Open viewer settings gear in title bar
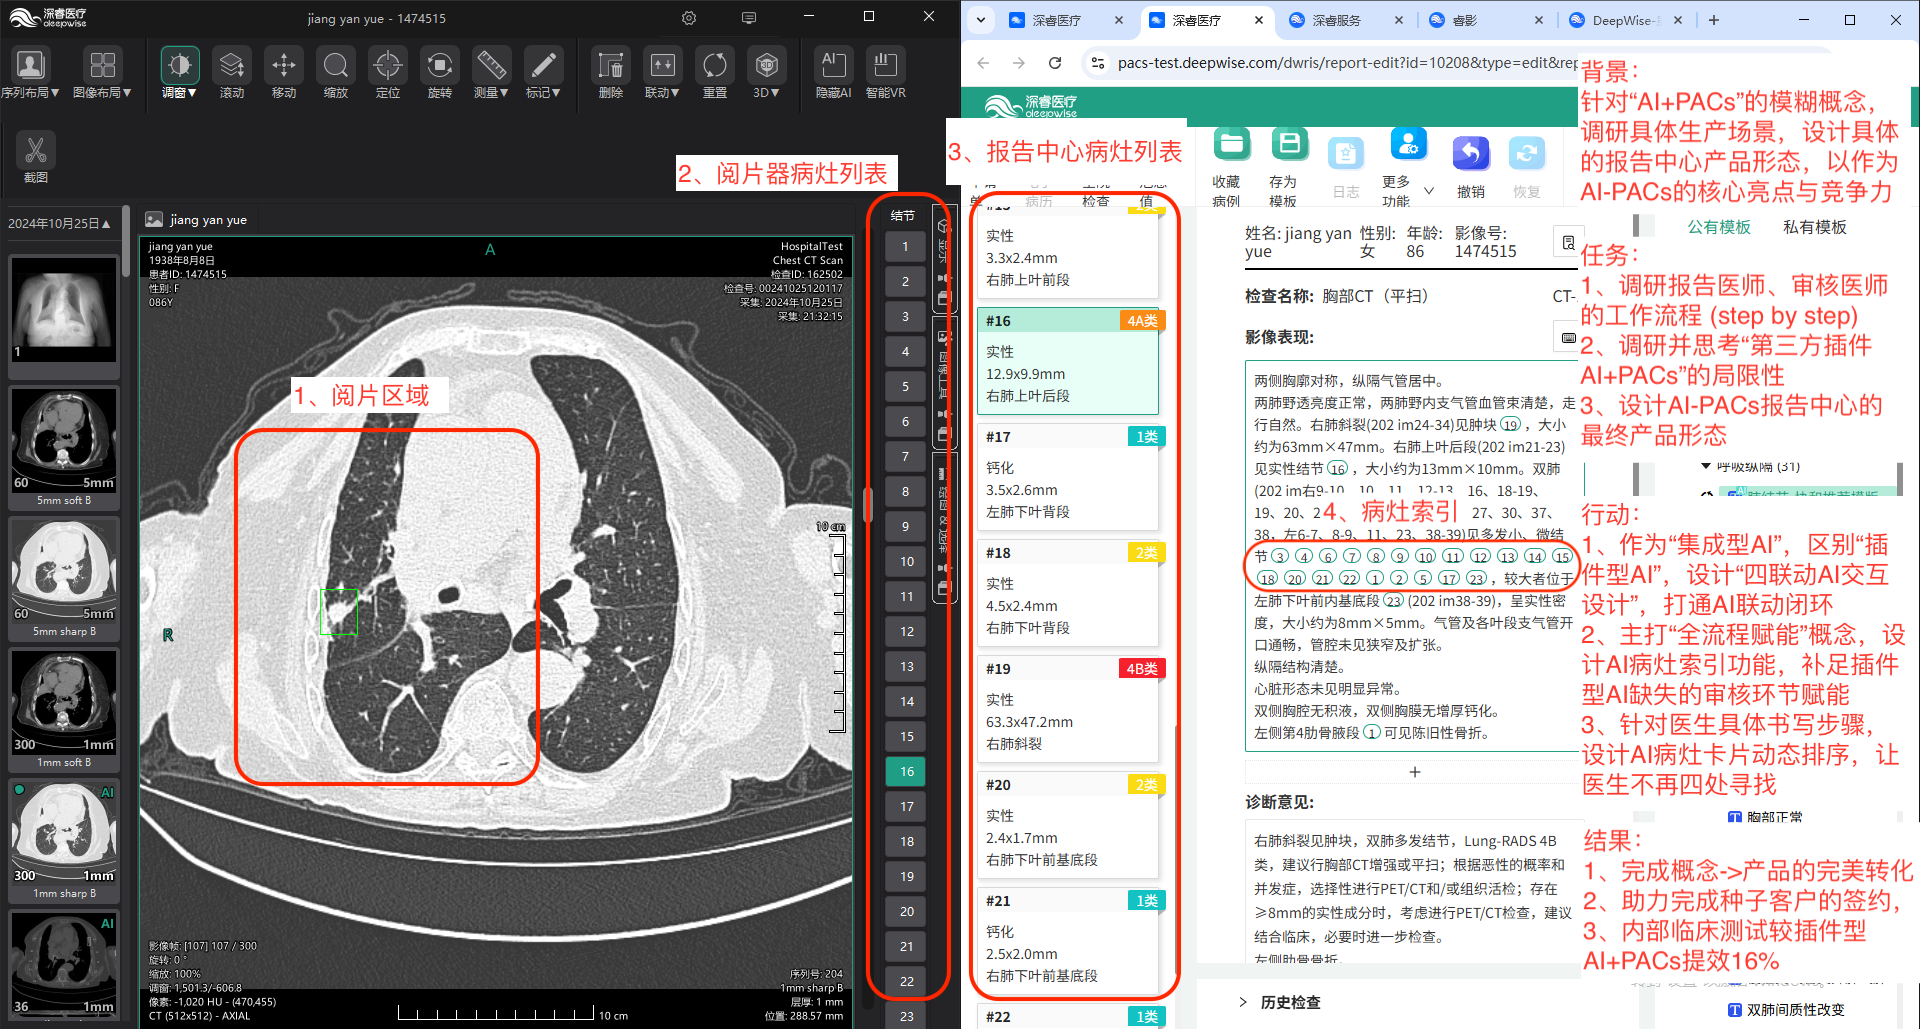Image resolution: width=1920 pixels, height=1029 pixels. coord(689,18)
